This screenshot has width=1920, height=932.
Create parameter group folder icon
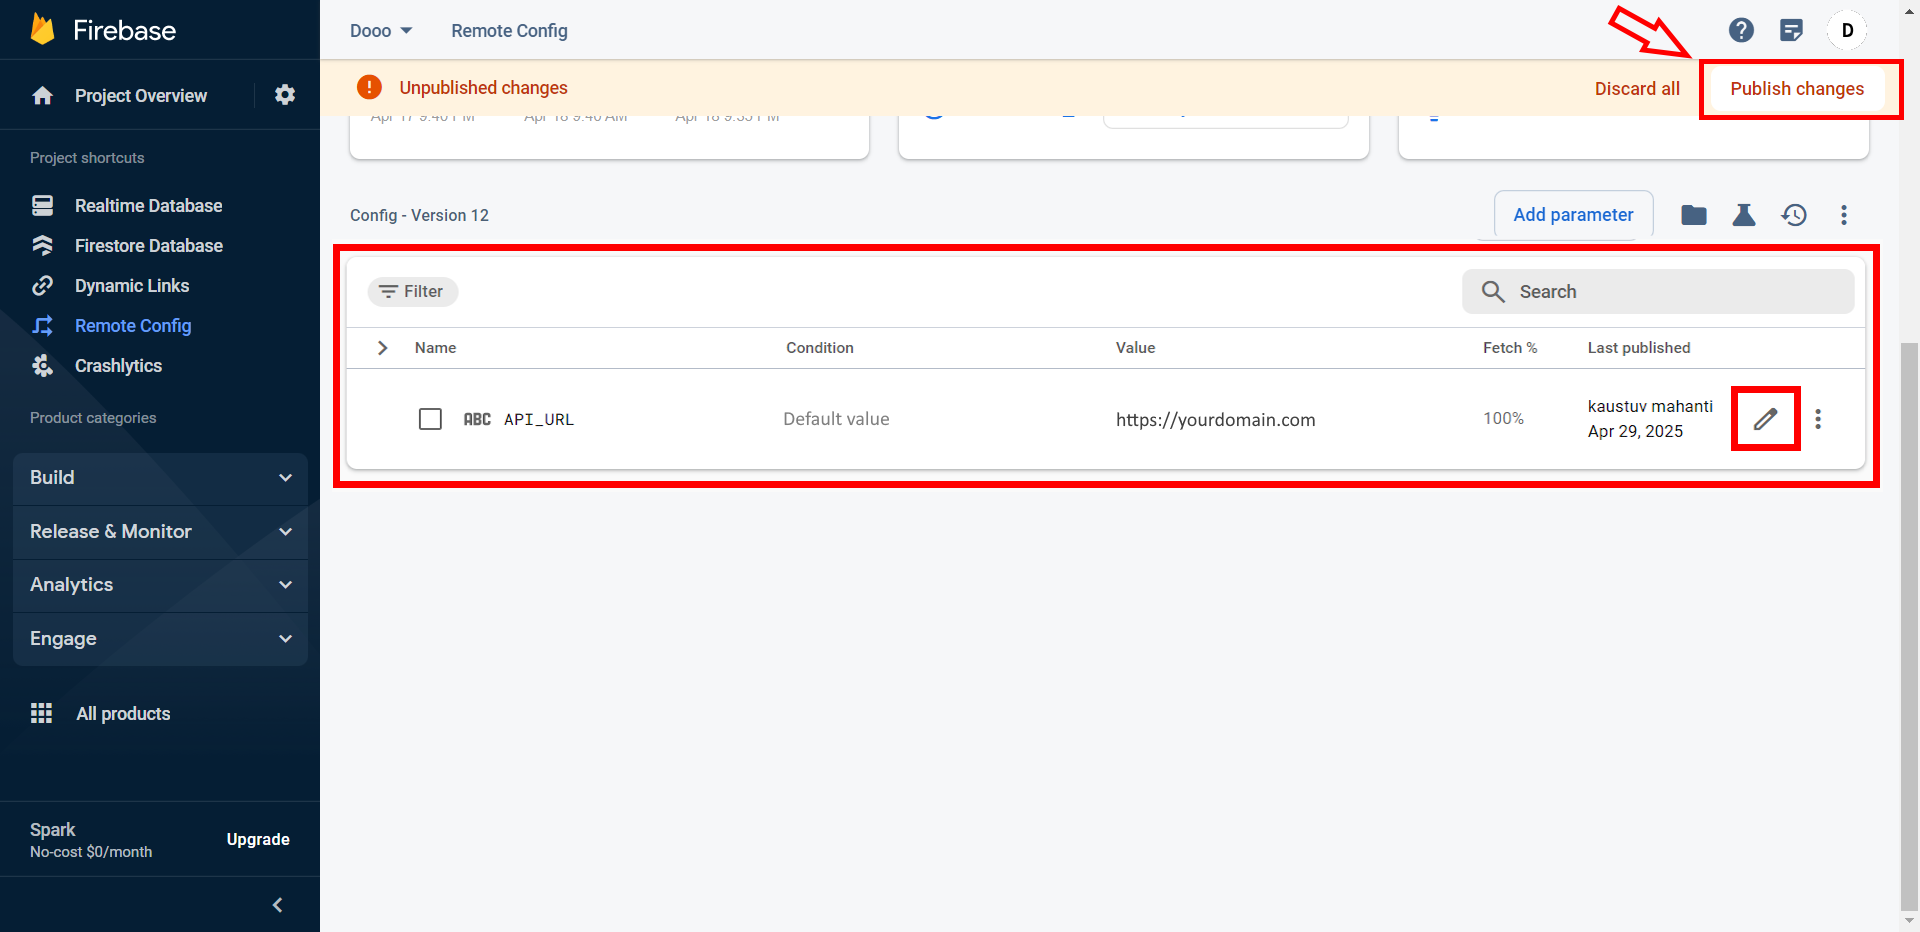pyautogui.click(x=1694, y=215)
